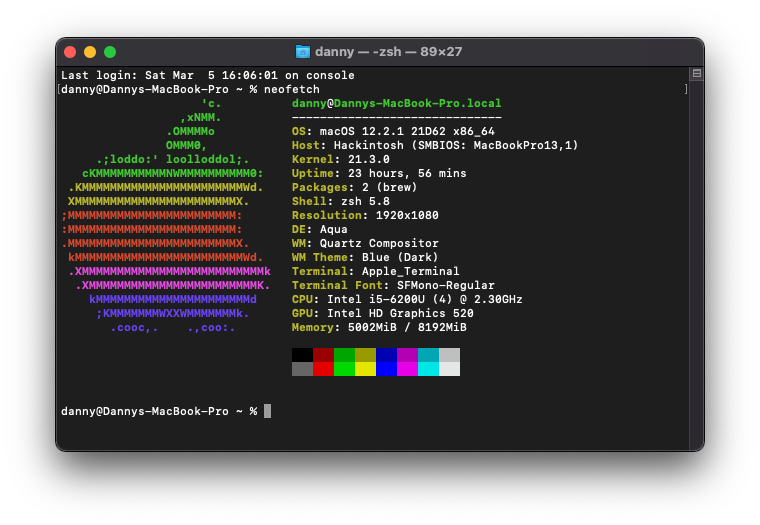Click the dark green color block
Image resolution: width=760 pixels, height=525 pixels.
tap(344, 355)
